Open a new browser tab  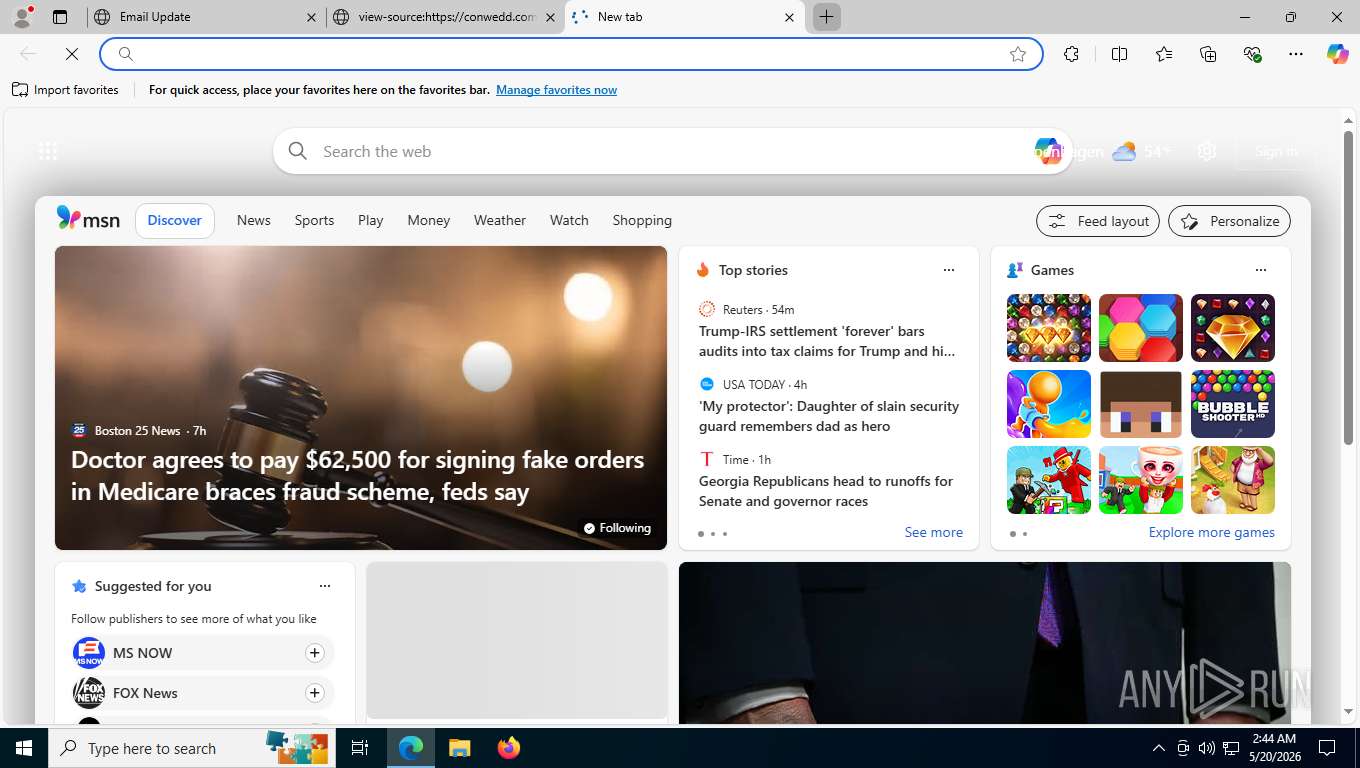click(x=826, y=17)
